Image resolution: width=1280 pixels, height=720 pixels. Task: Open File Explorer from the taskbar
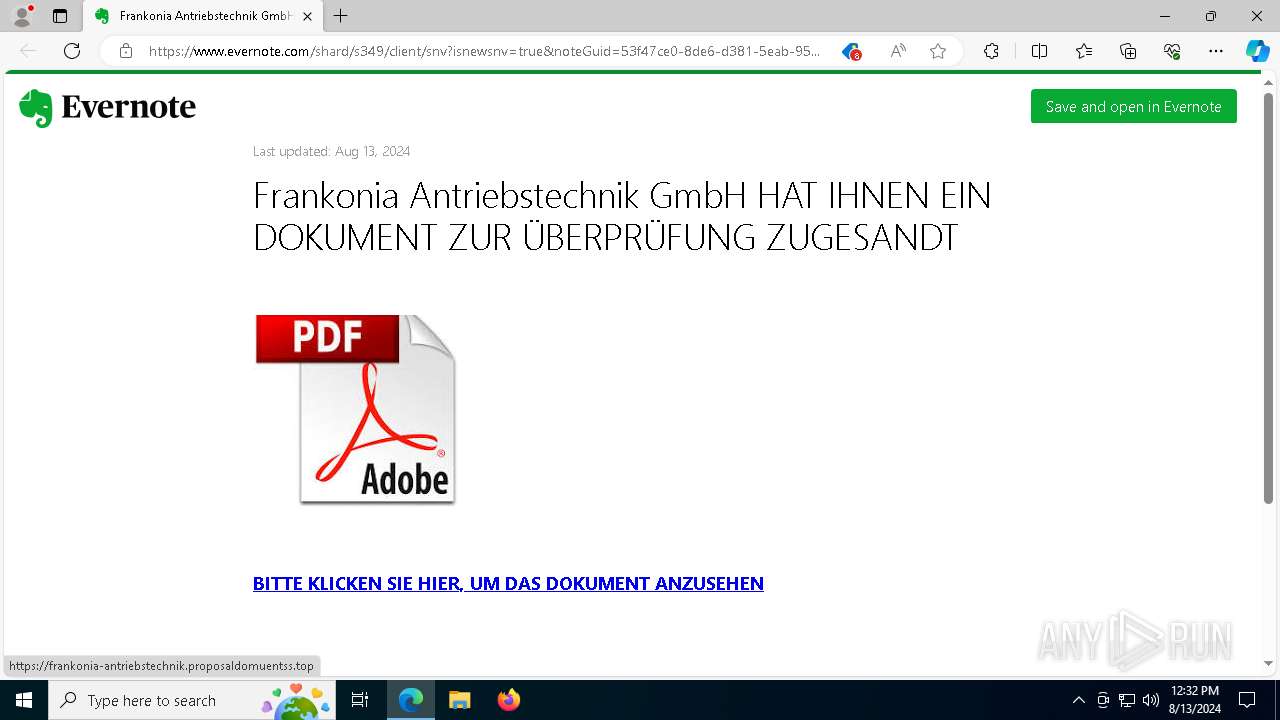point(459,700)
